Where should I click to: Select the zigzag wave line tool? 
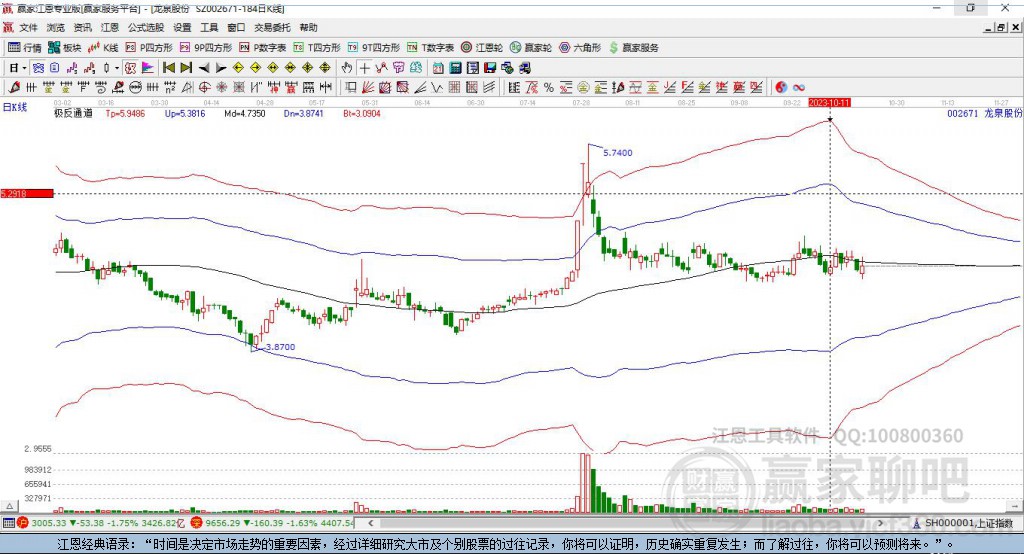point(438,87)
